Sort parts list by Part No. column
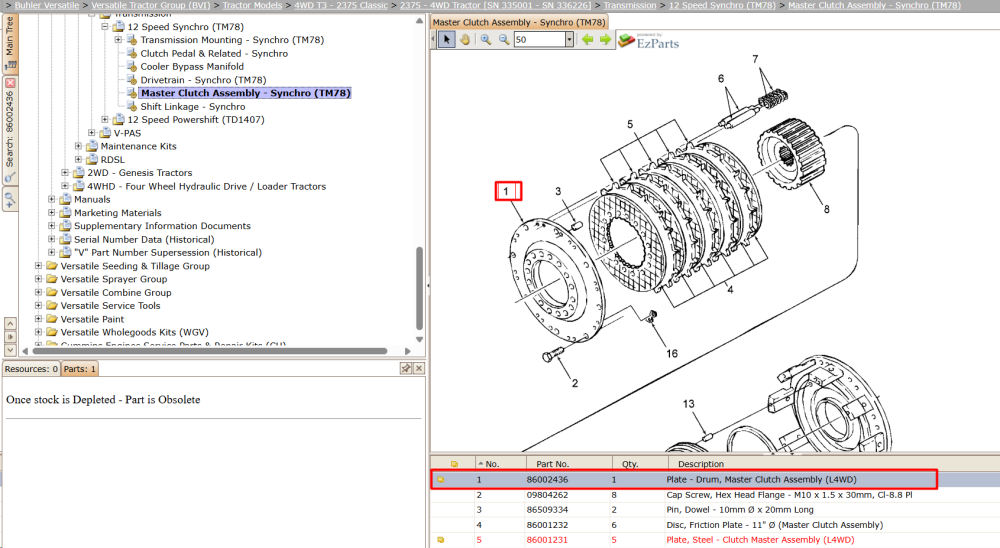Image resolution: width=1000 pixels, height=548 pixels. pos(569,464)
